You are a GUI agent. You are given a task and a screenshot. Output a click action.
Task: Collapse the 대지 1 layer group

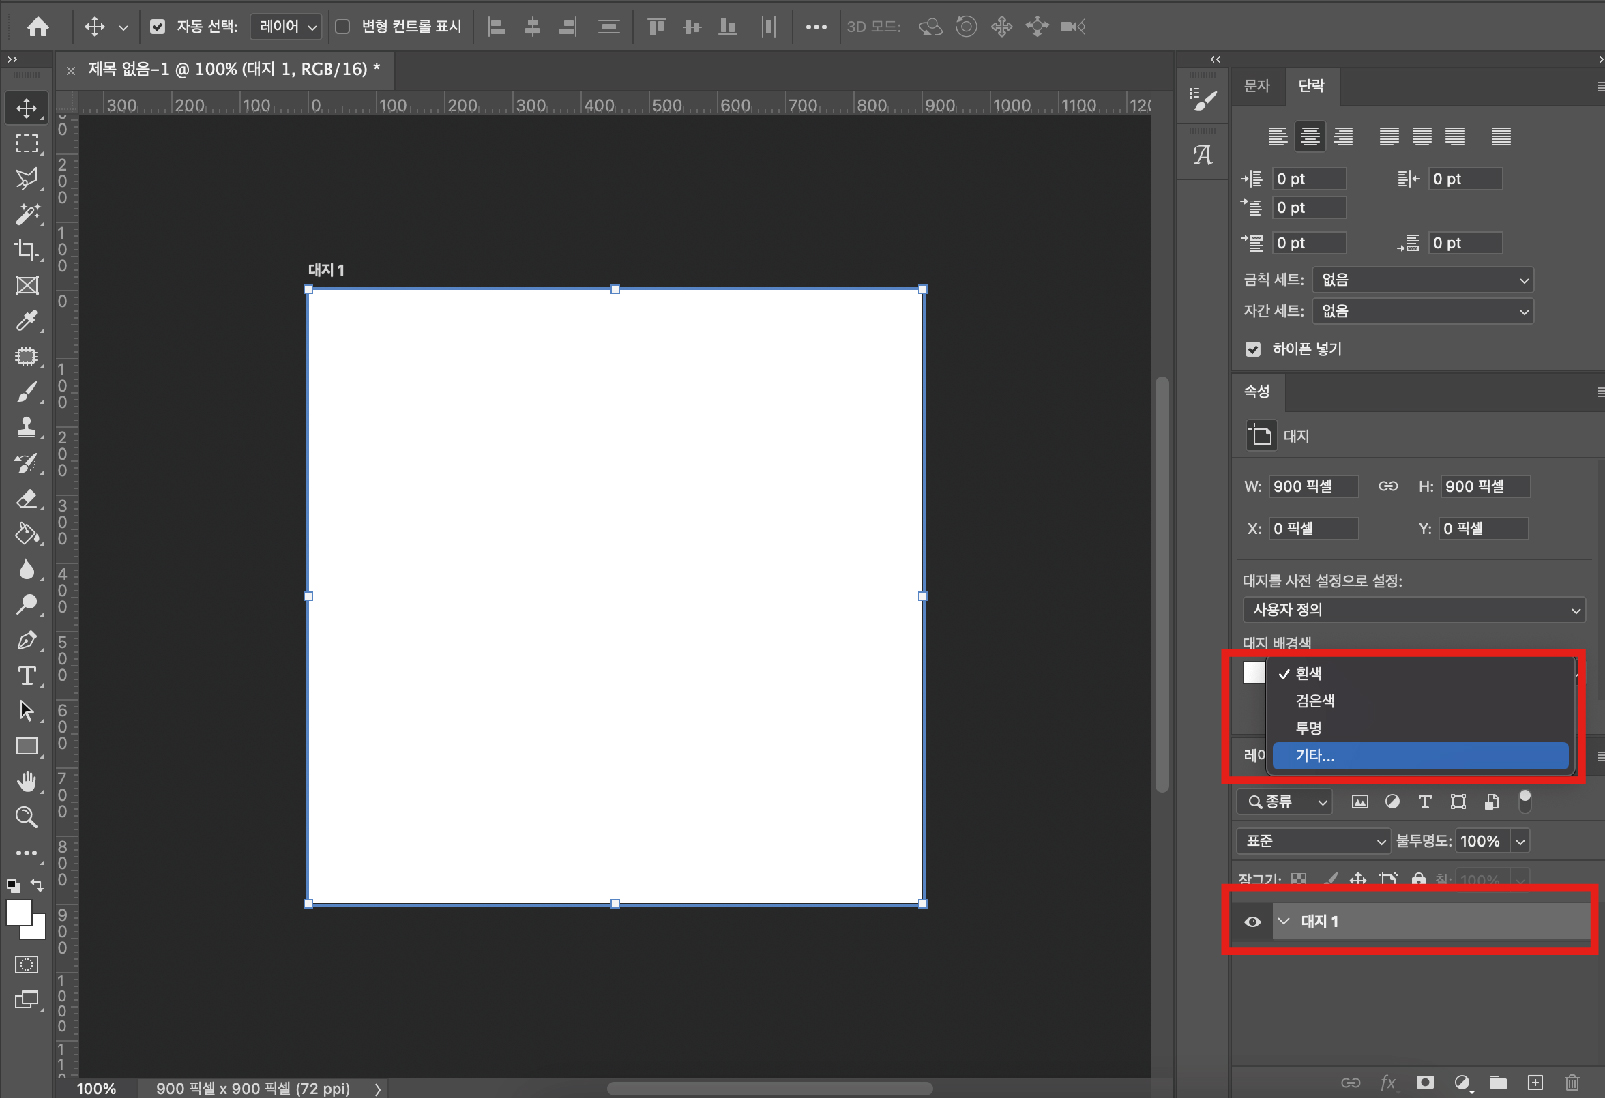tap(1284, 922)
